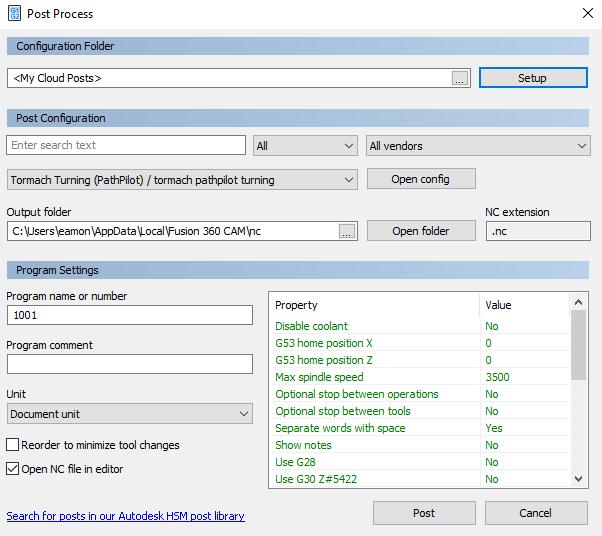The image size is (602, 536).
Task: Select the Max spindle speed property row
Action: [375, 377]
